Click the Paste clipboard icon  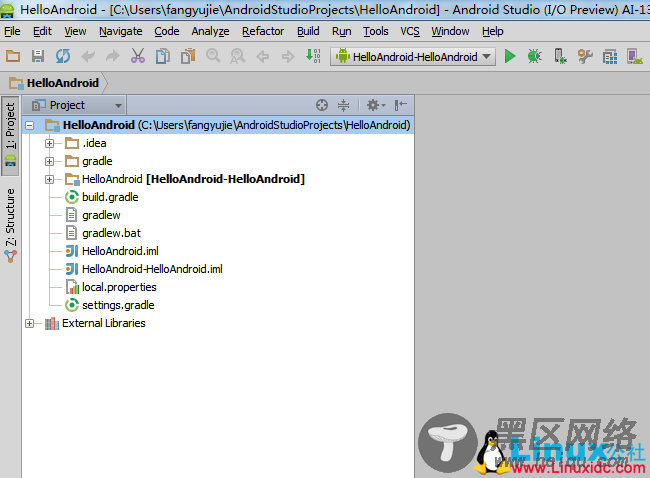[x=188, y=56]
